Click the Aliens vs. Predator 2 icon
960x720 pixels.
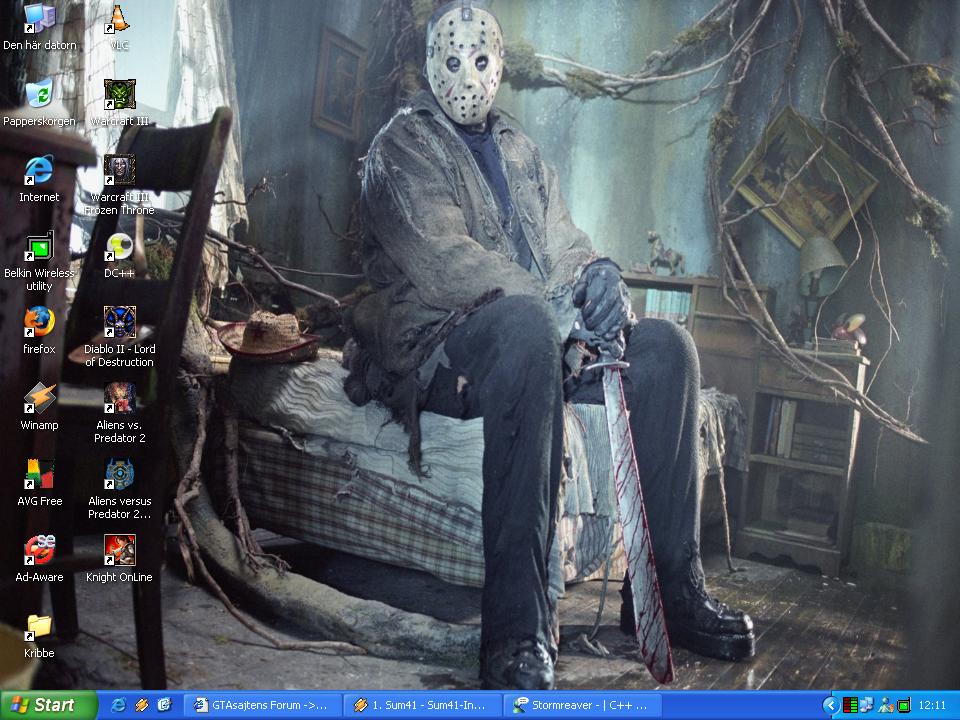click(x=119, y=413)
